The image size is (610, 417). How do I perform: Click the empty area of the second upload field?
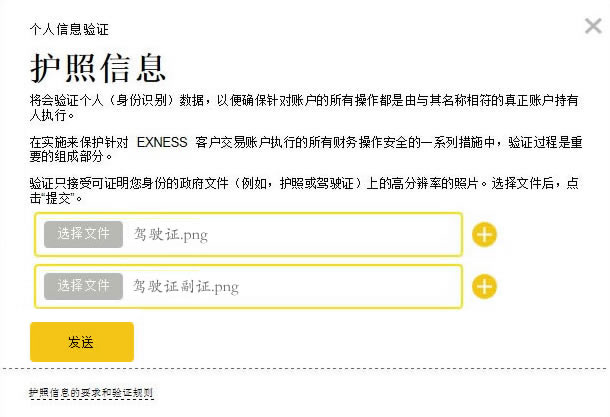click(350, 287)
